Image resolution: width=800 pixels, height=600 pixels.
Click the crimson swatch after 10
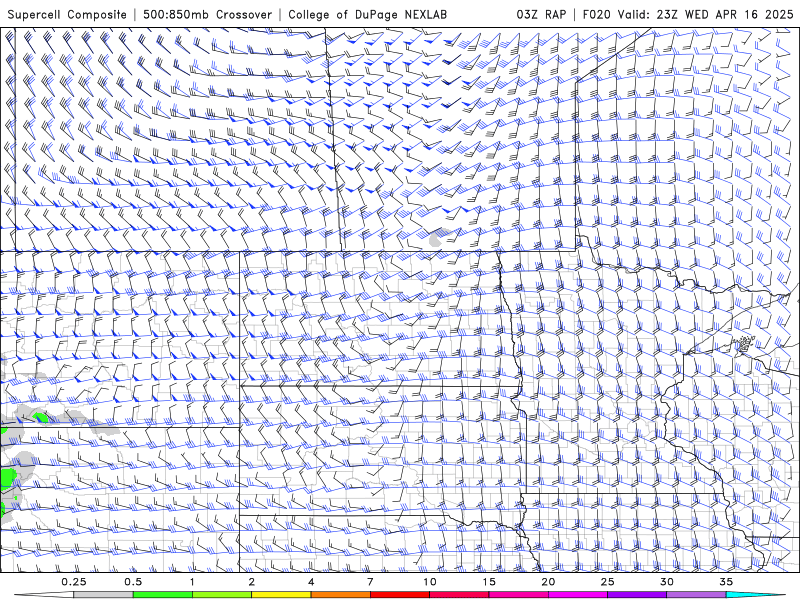tap(459, 595)
